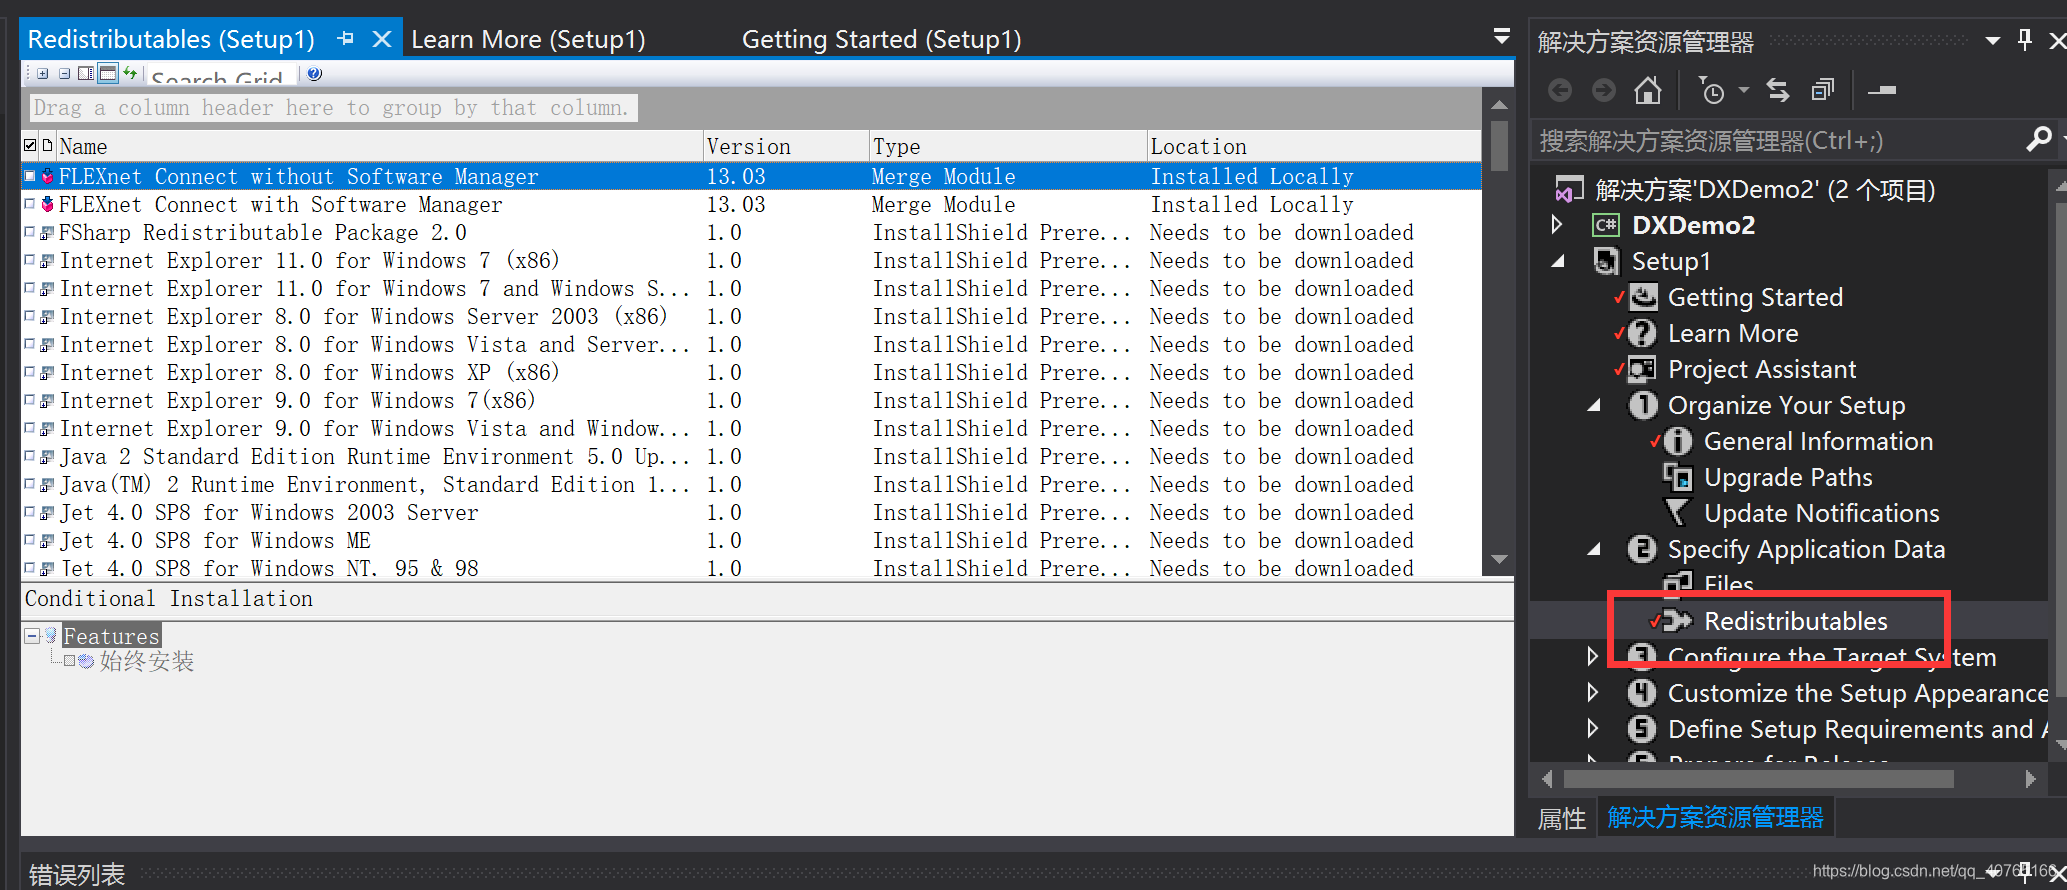Sort by the Name column header
The image size is (2067, 890).
(x=380, y=146)
